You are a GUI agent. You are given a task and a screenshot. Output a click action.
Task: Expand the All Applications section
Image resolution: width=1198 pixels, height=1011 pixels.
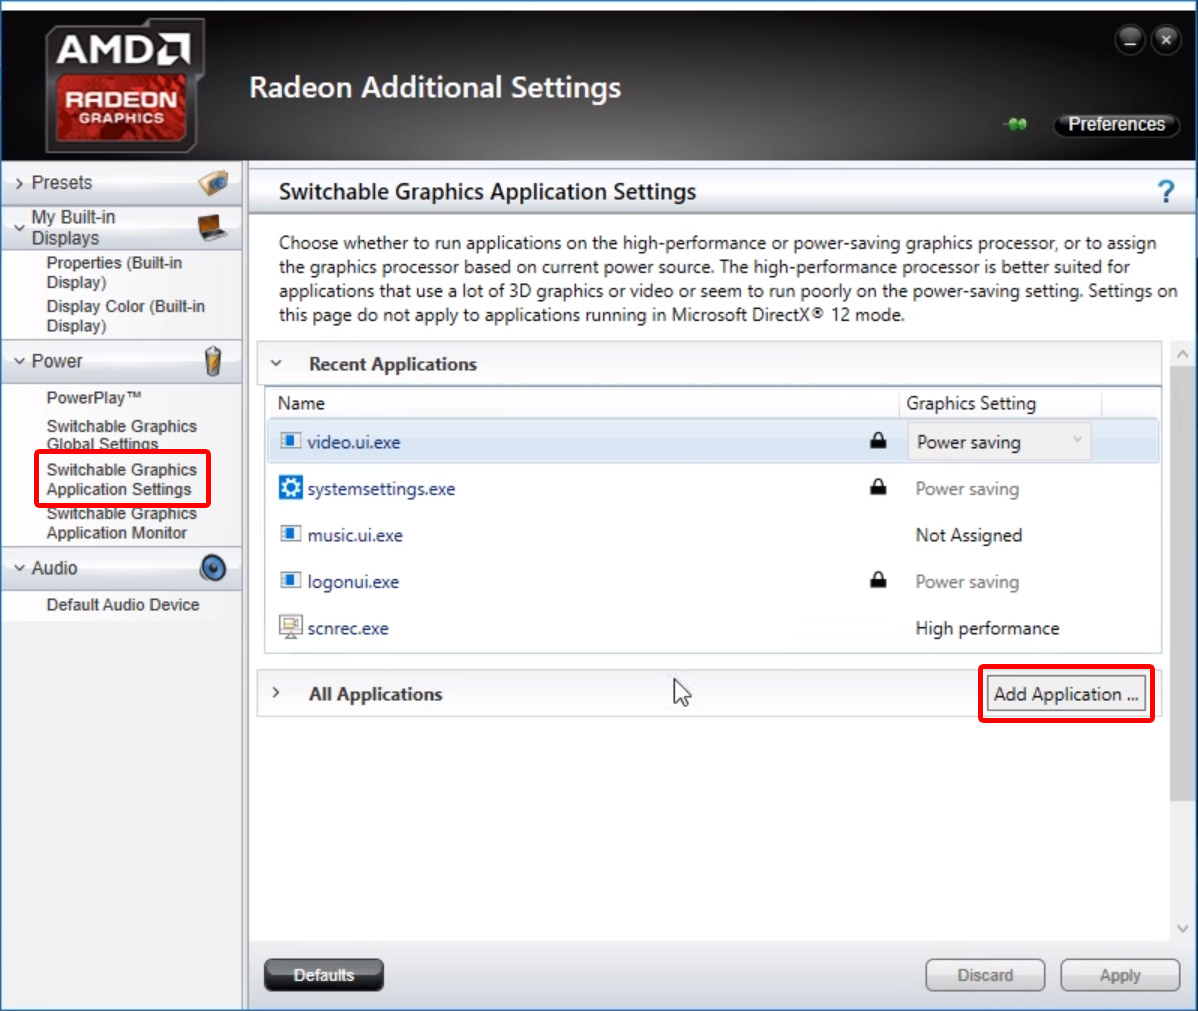[277, 693]
